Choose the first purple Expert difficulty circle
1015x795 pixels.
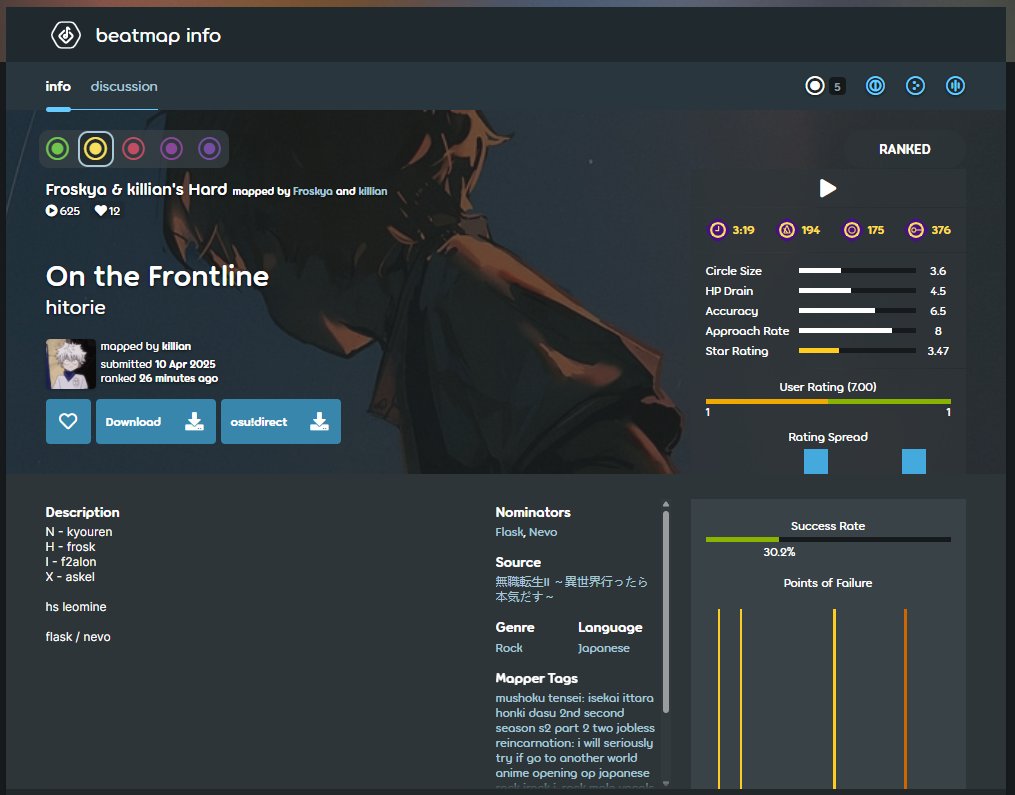tap(172, 149)
